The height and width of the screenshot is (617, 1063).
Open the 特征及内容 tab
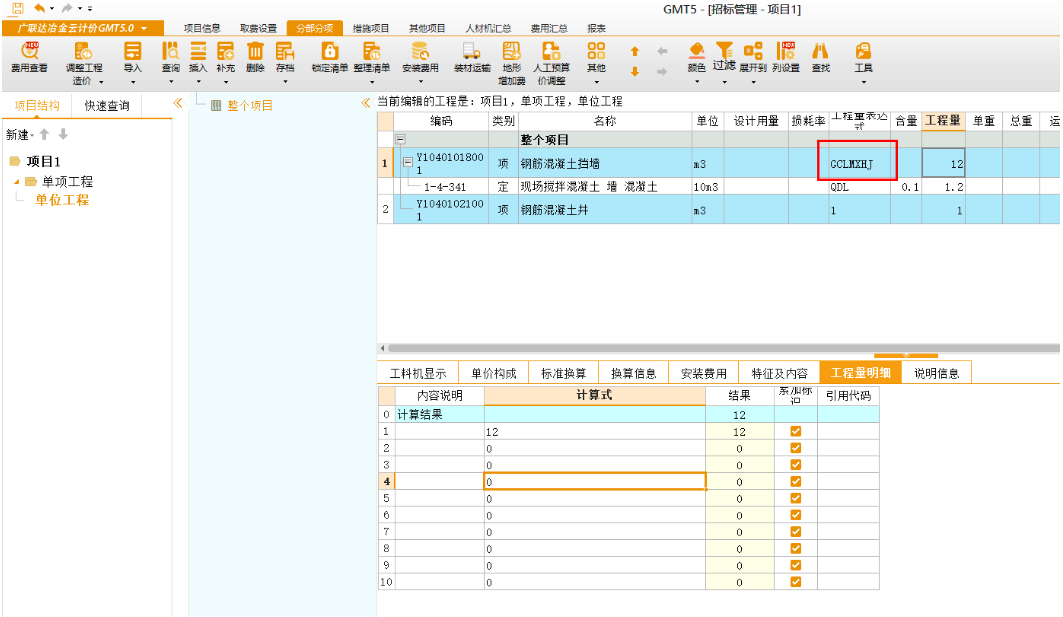coord(779,373)
